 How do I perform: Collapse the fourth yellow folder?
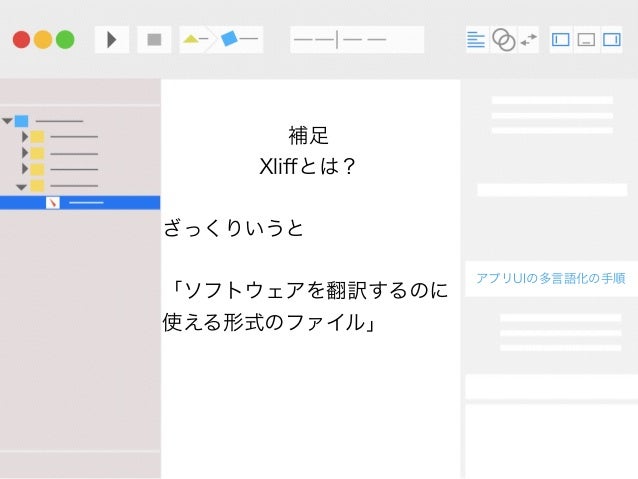pos(22,187)
